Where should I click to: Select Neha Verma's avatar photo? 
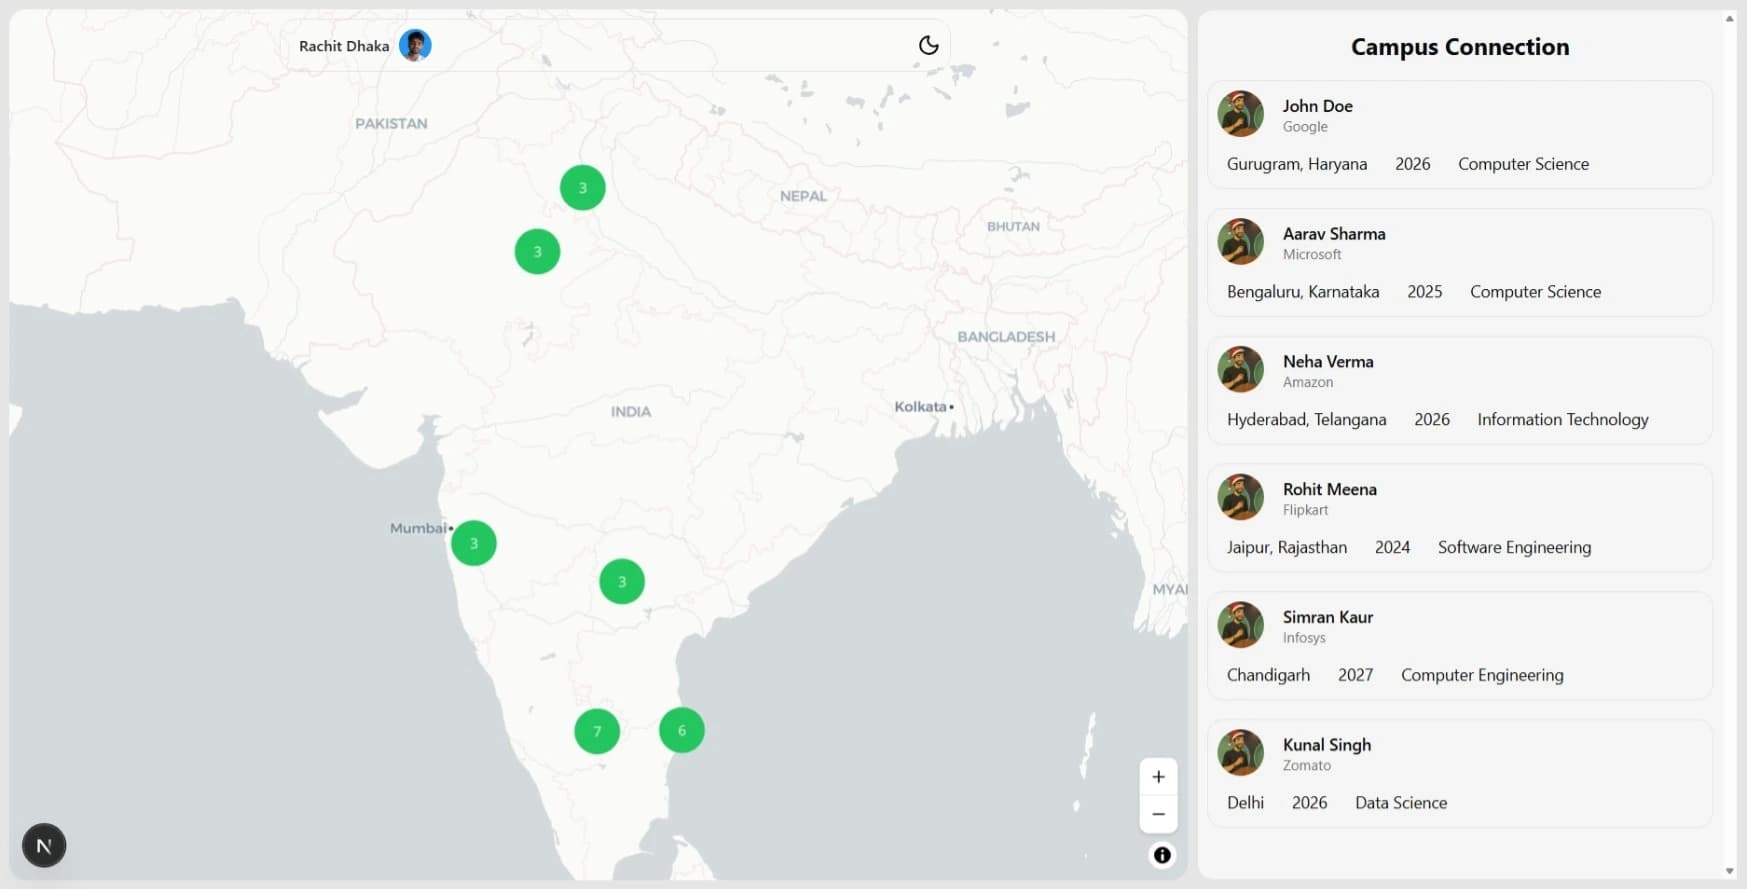pyautogui.click(x=1240, y=370)
